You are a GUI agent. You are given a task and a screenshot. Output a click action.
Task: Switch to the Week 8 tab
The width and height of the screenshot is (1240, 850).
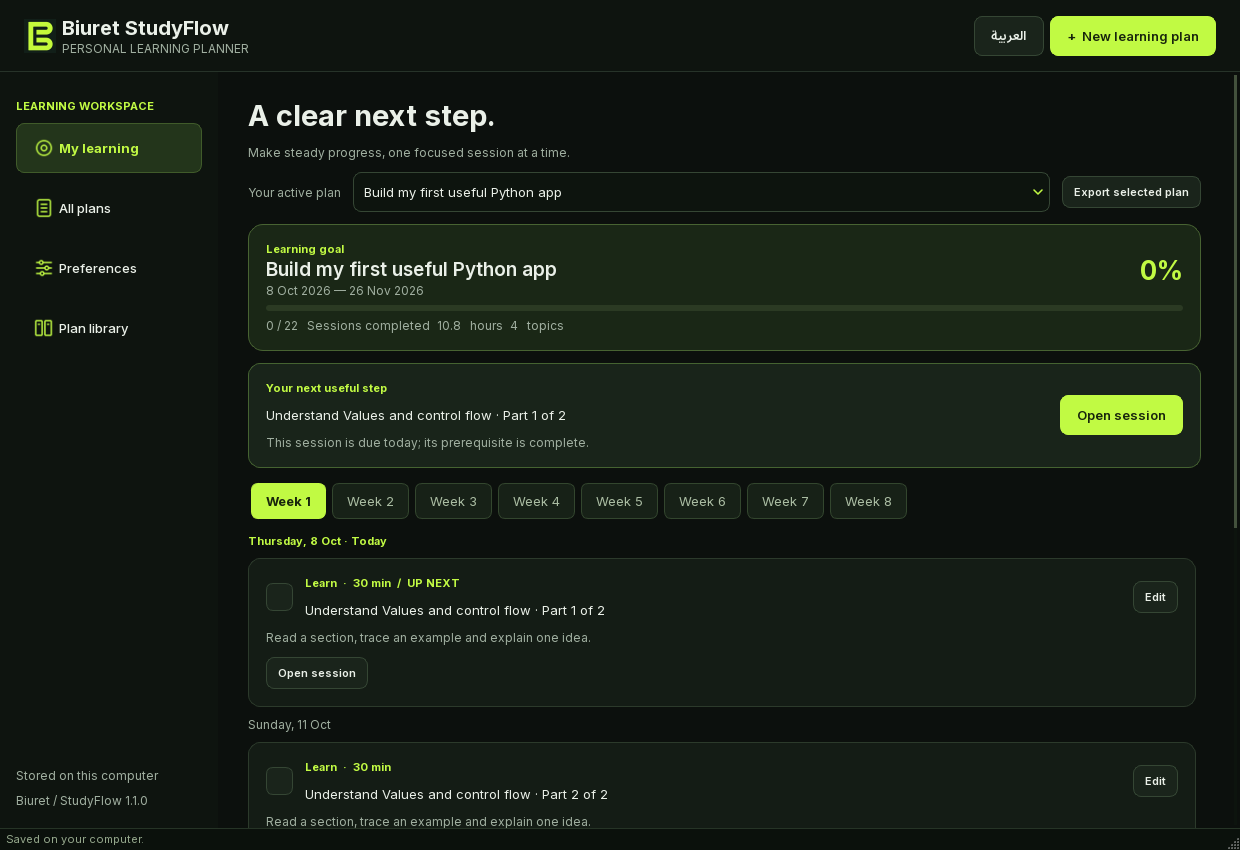coord(868,501)
